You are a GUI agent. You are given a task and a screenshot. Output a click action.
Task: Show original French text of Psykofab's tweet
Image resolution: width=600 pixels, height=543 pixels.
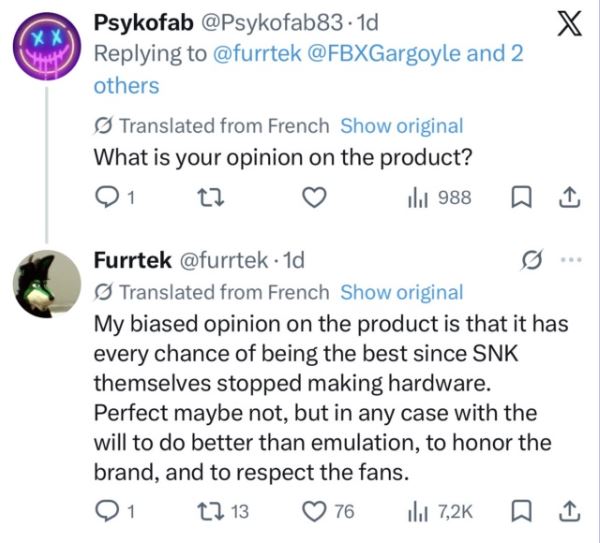[x=401, y=126]
